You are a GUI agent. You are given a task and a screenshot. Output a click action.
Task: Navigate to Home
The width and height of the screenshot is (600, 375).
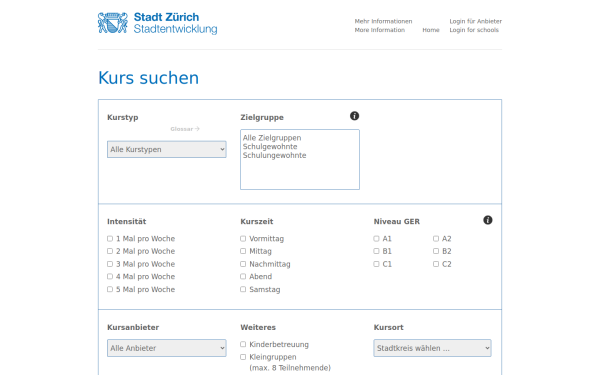431,30
